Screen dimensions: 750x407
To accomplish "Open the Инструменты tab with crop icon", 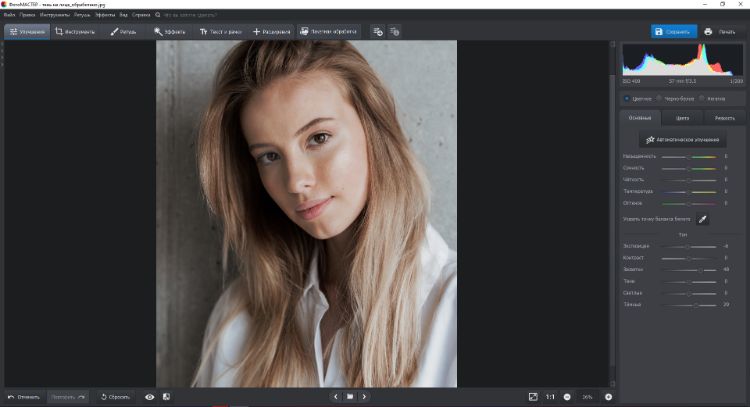I will 75,32.
